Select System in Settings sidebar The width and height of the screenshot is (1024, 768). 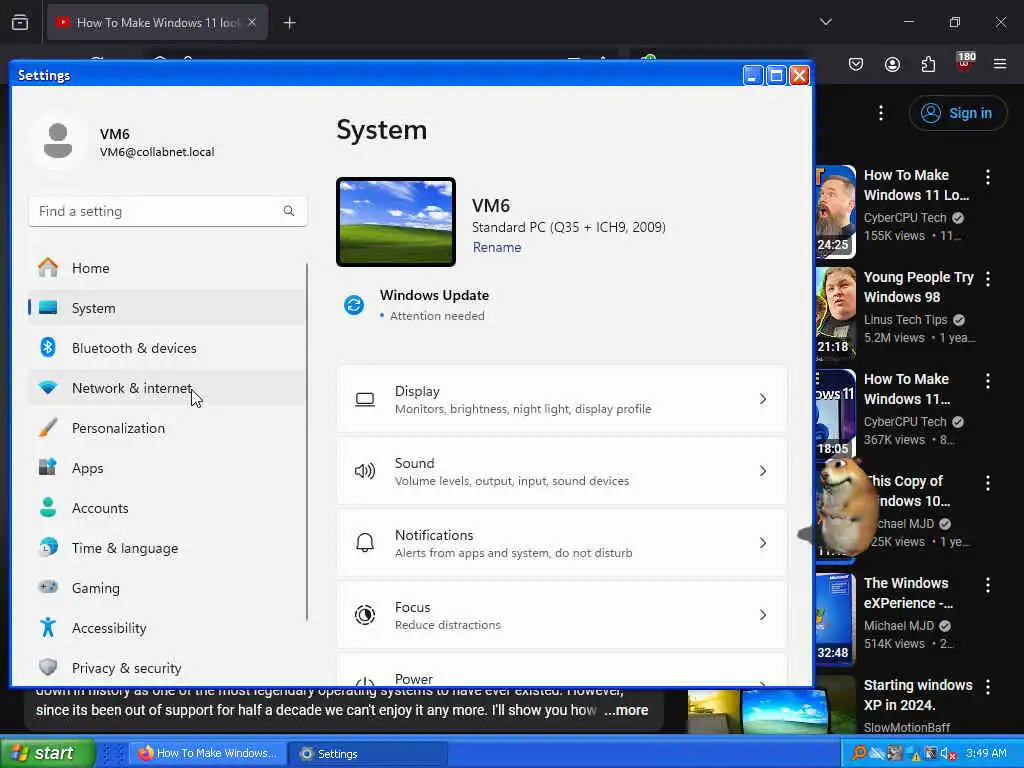167,308
